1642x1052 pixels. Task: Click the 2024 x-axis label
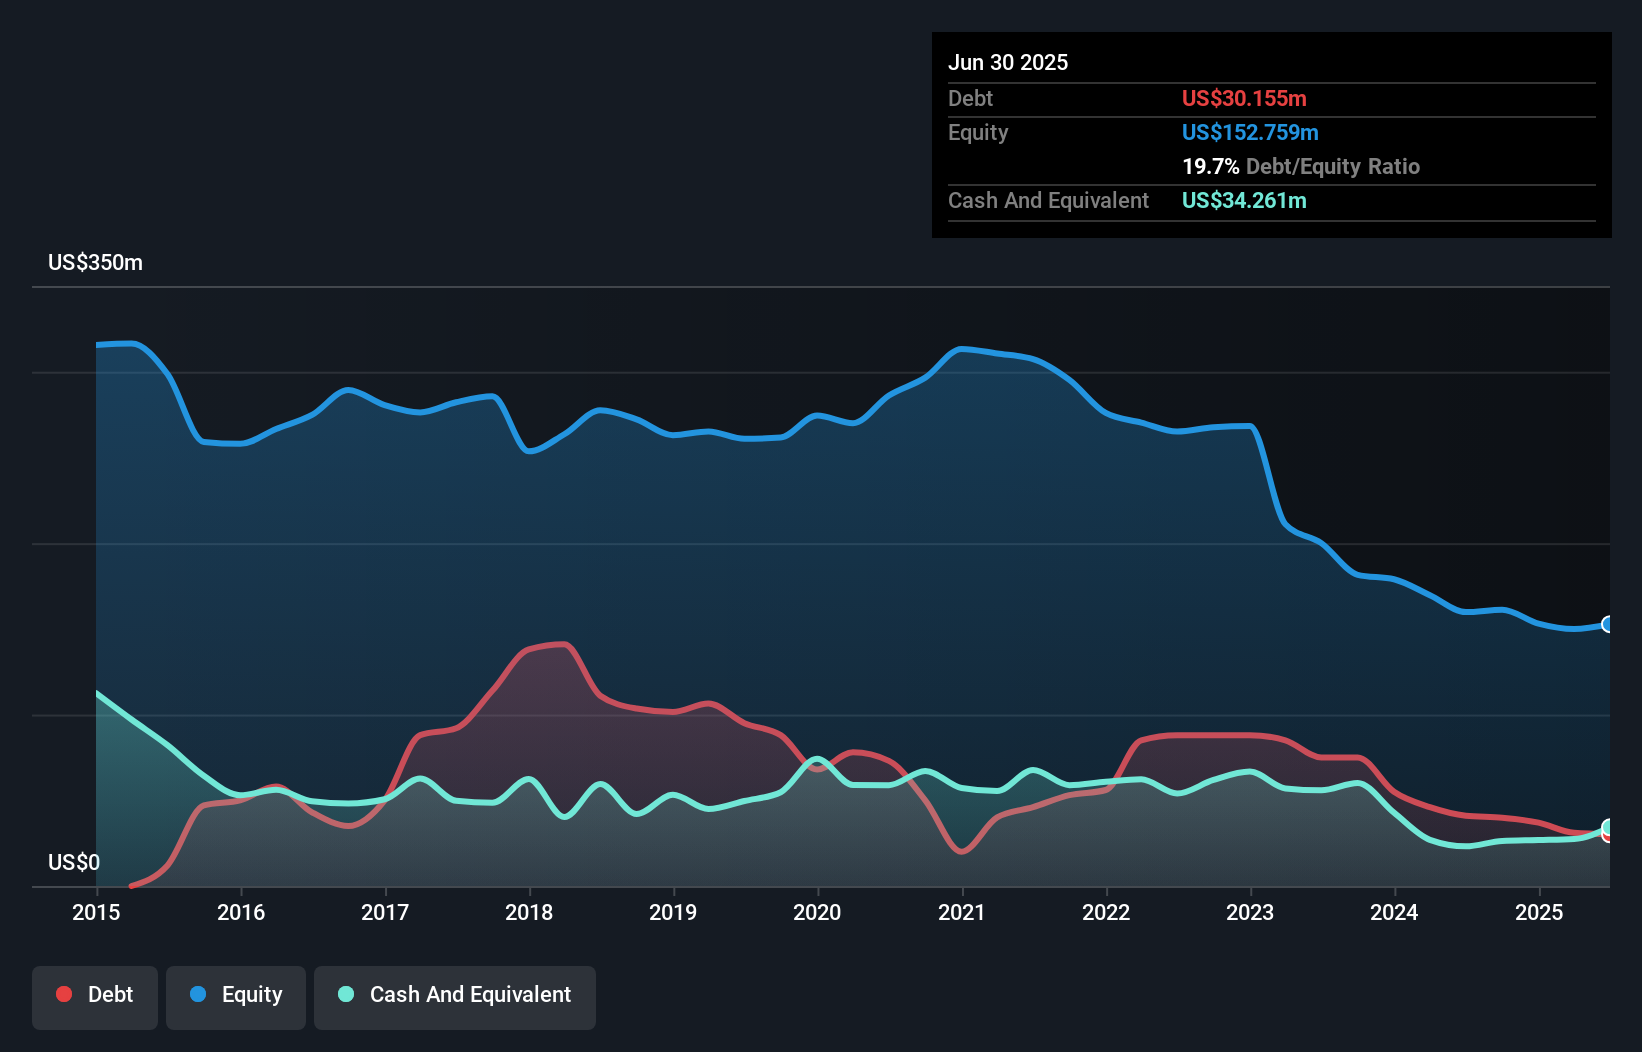point(1394,912)
